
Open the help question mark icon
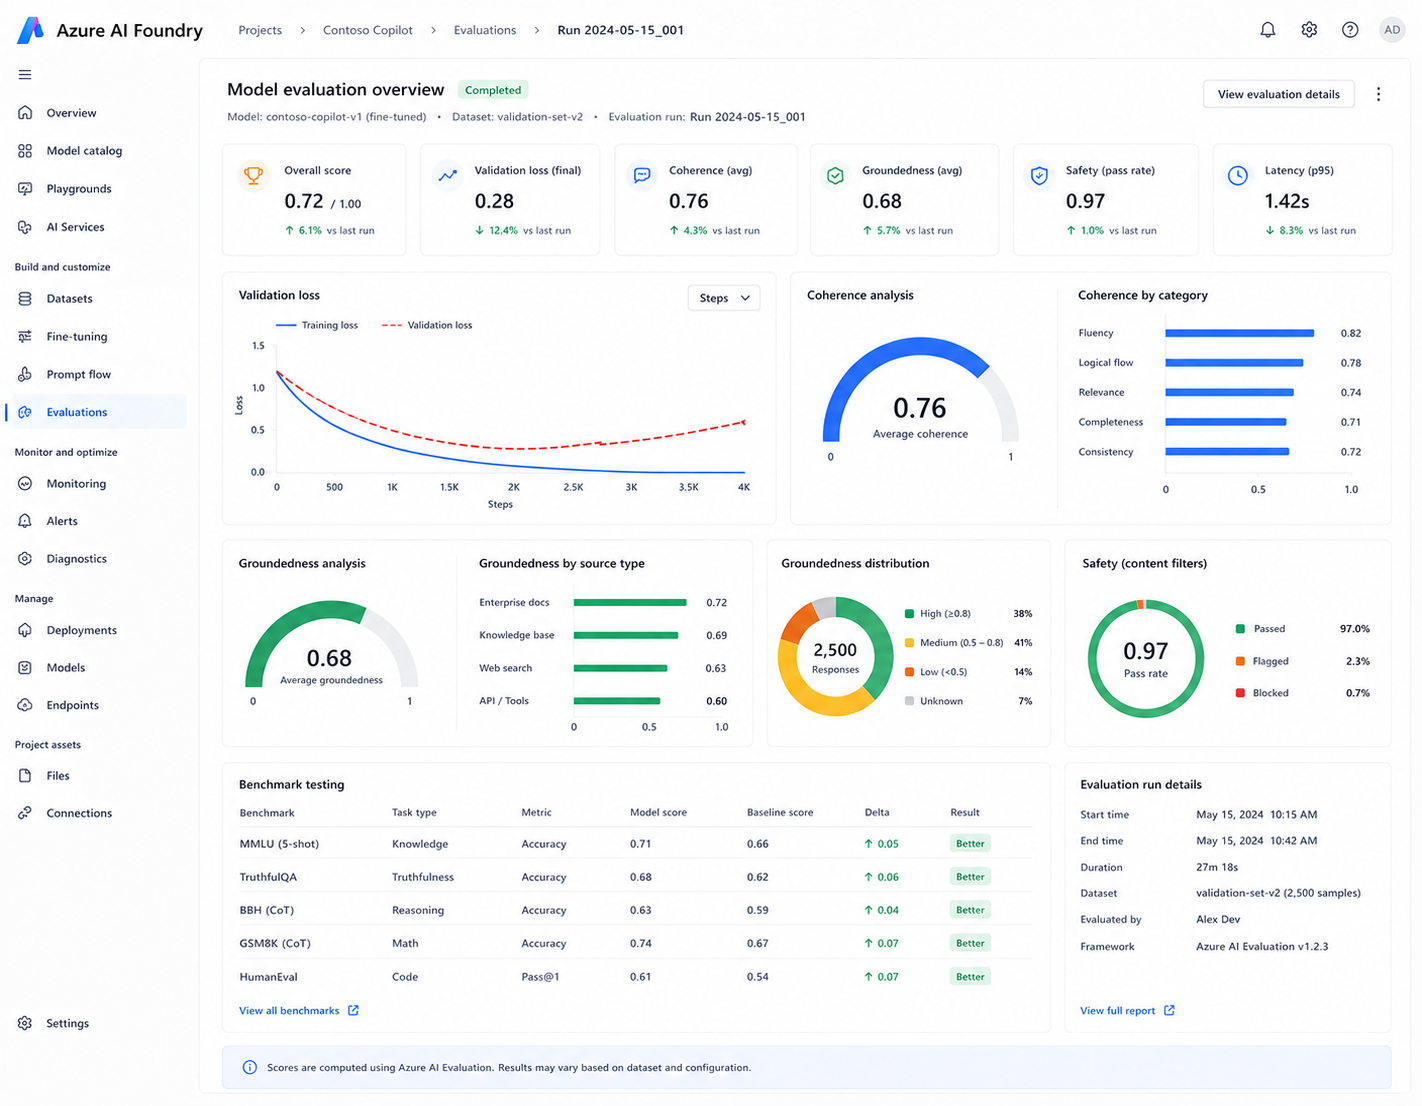1350,30
